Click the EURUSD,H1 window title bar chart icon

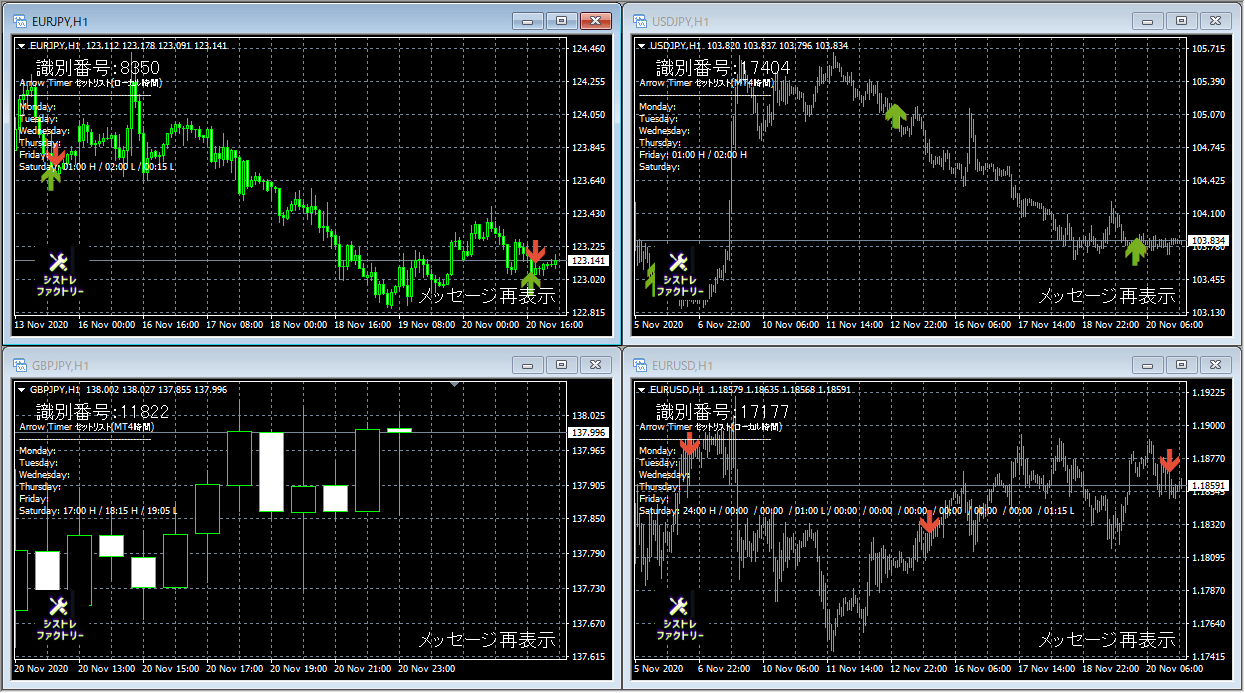click(638, 365)
